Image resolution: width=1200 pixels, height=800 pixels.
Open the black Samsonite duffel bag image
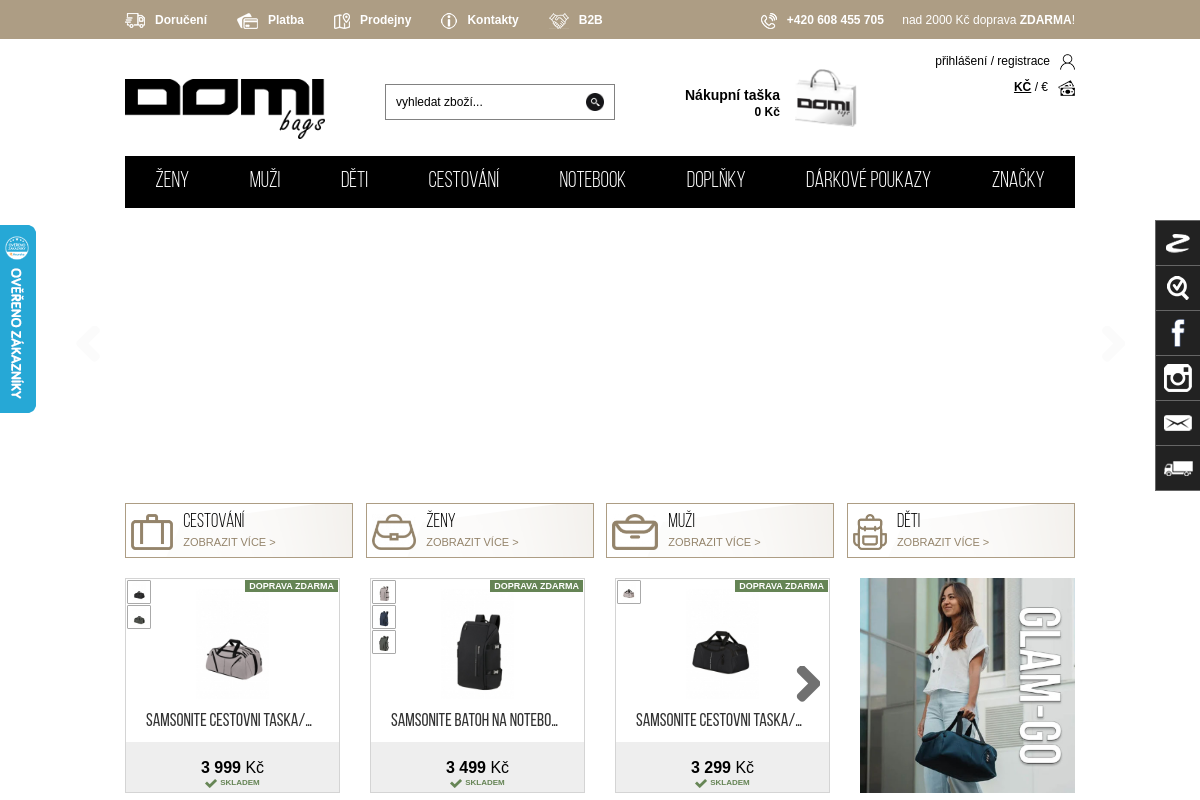pyautogui.click(x=721, y=652)
